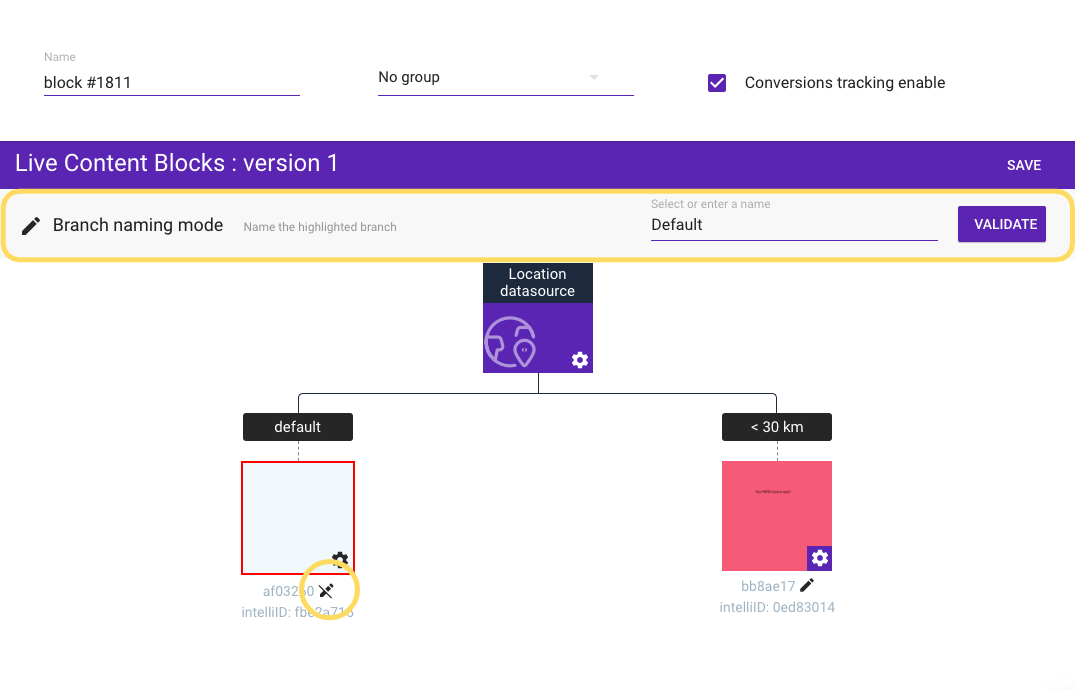Open settings gear on the pink block
Viewport: 1075px width, 690px height.
[820, 558]
